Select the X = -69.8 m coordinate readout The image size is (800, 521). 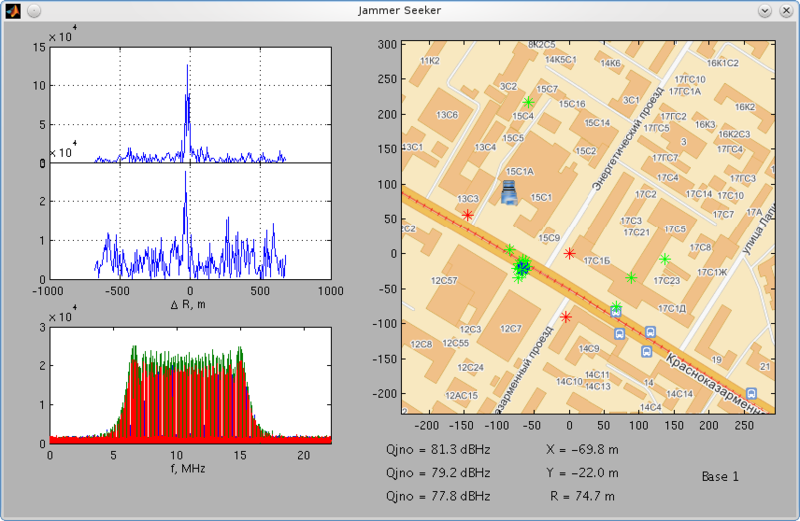583,450
